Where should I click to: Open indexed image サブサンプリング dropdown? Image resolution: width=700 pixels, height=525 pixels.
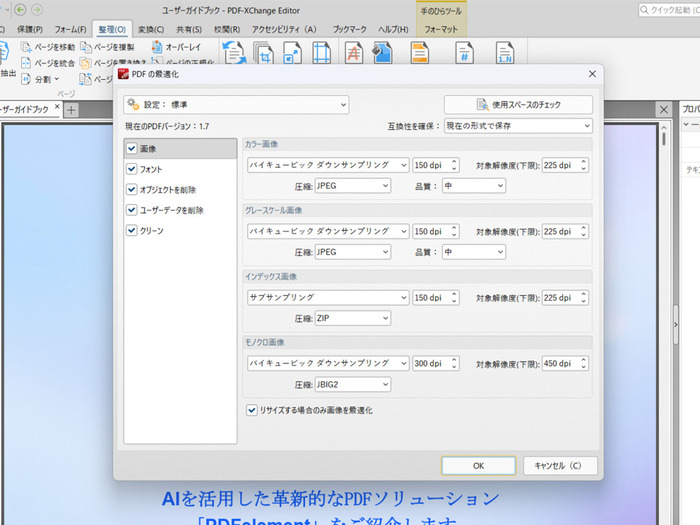(328, 297)
